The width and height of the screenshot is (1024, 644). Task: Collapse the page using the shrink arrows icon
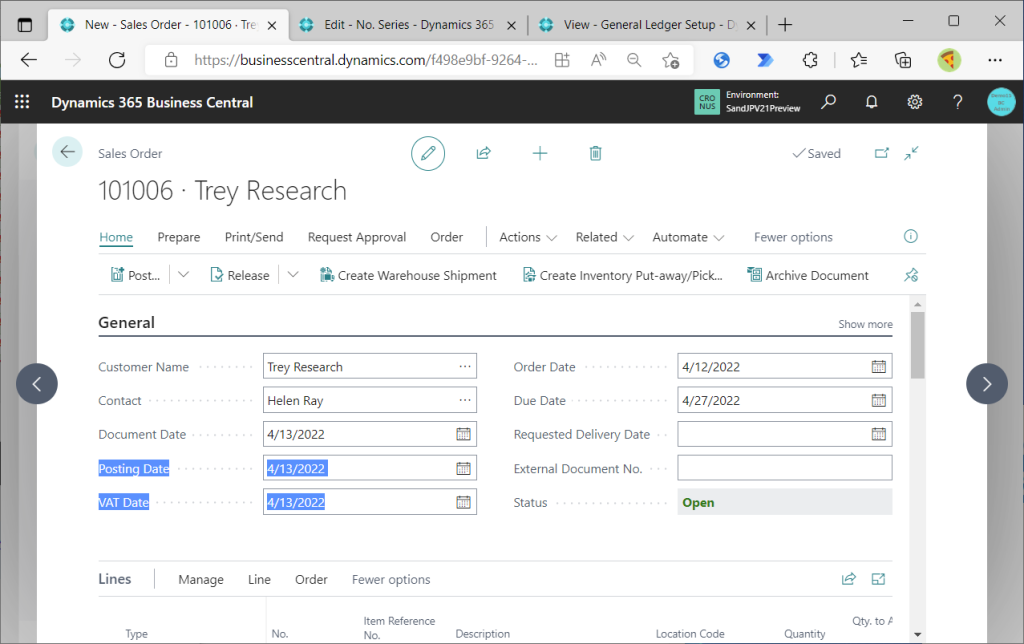point(912,153)
